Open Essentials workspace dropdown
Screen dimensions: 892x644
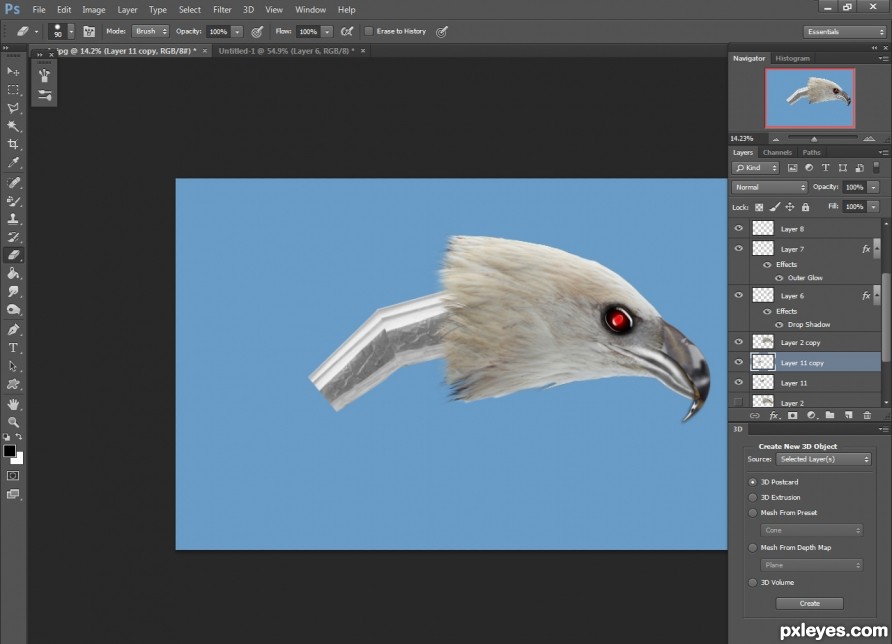point(845,32)
